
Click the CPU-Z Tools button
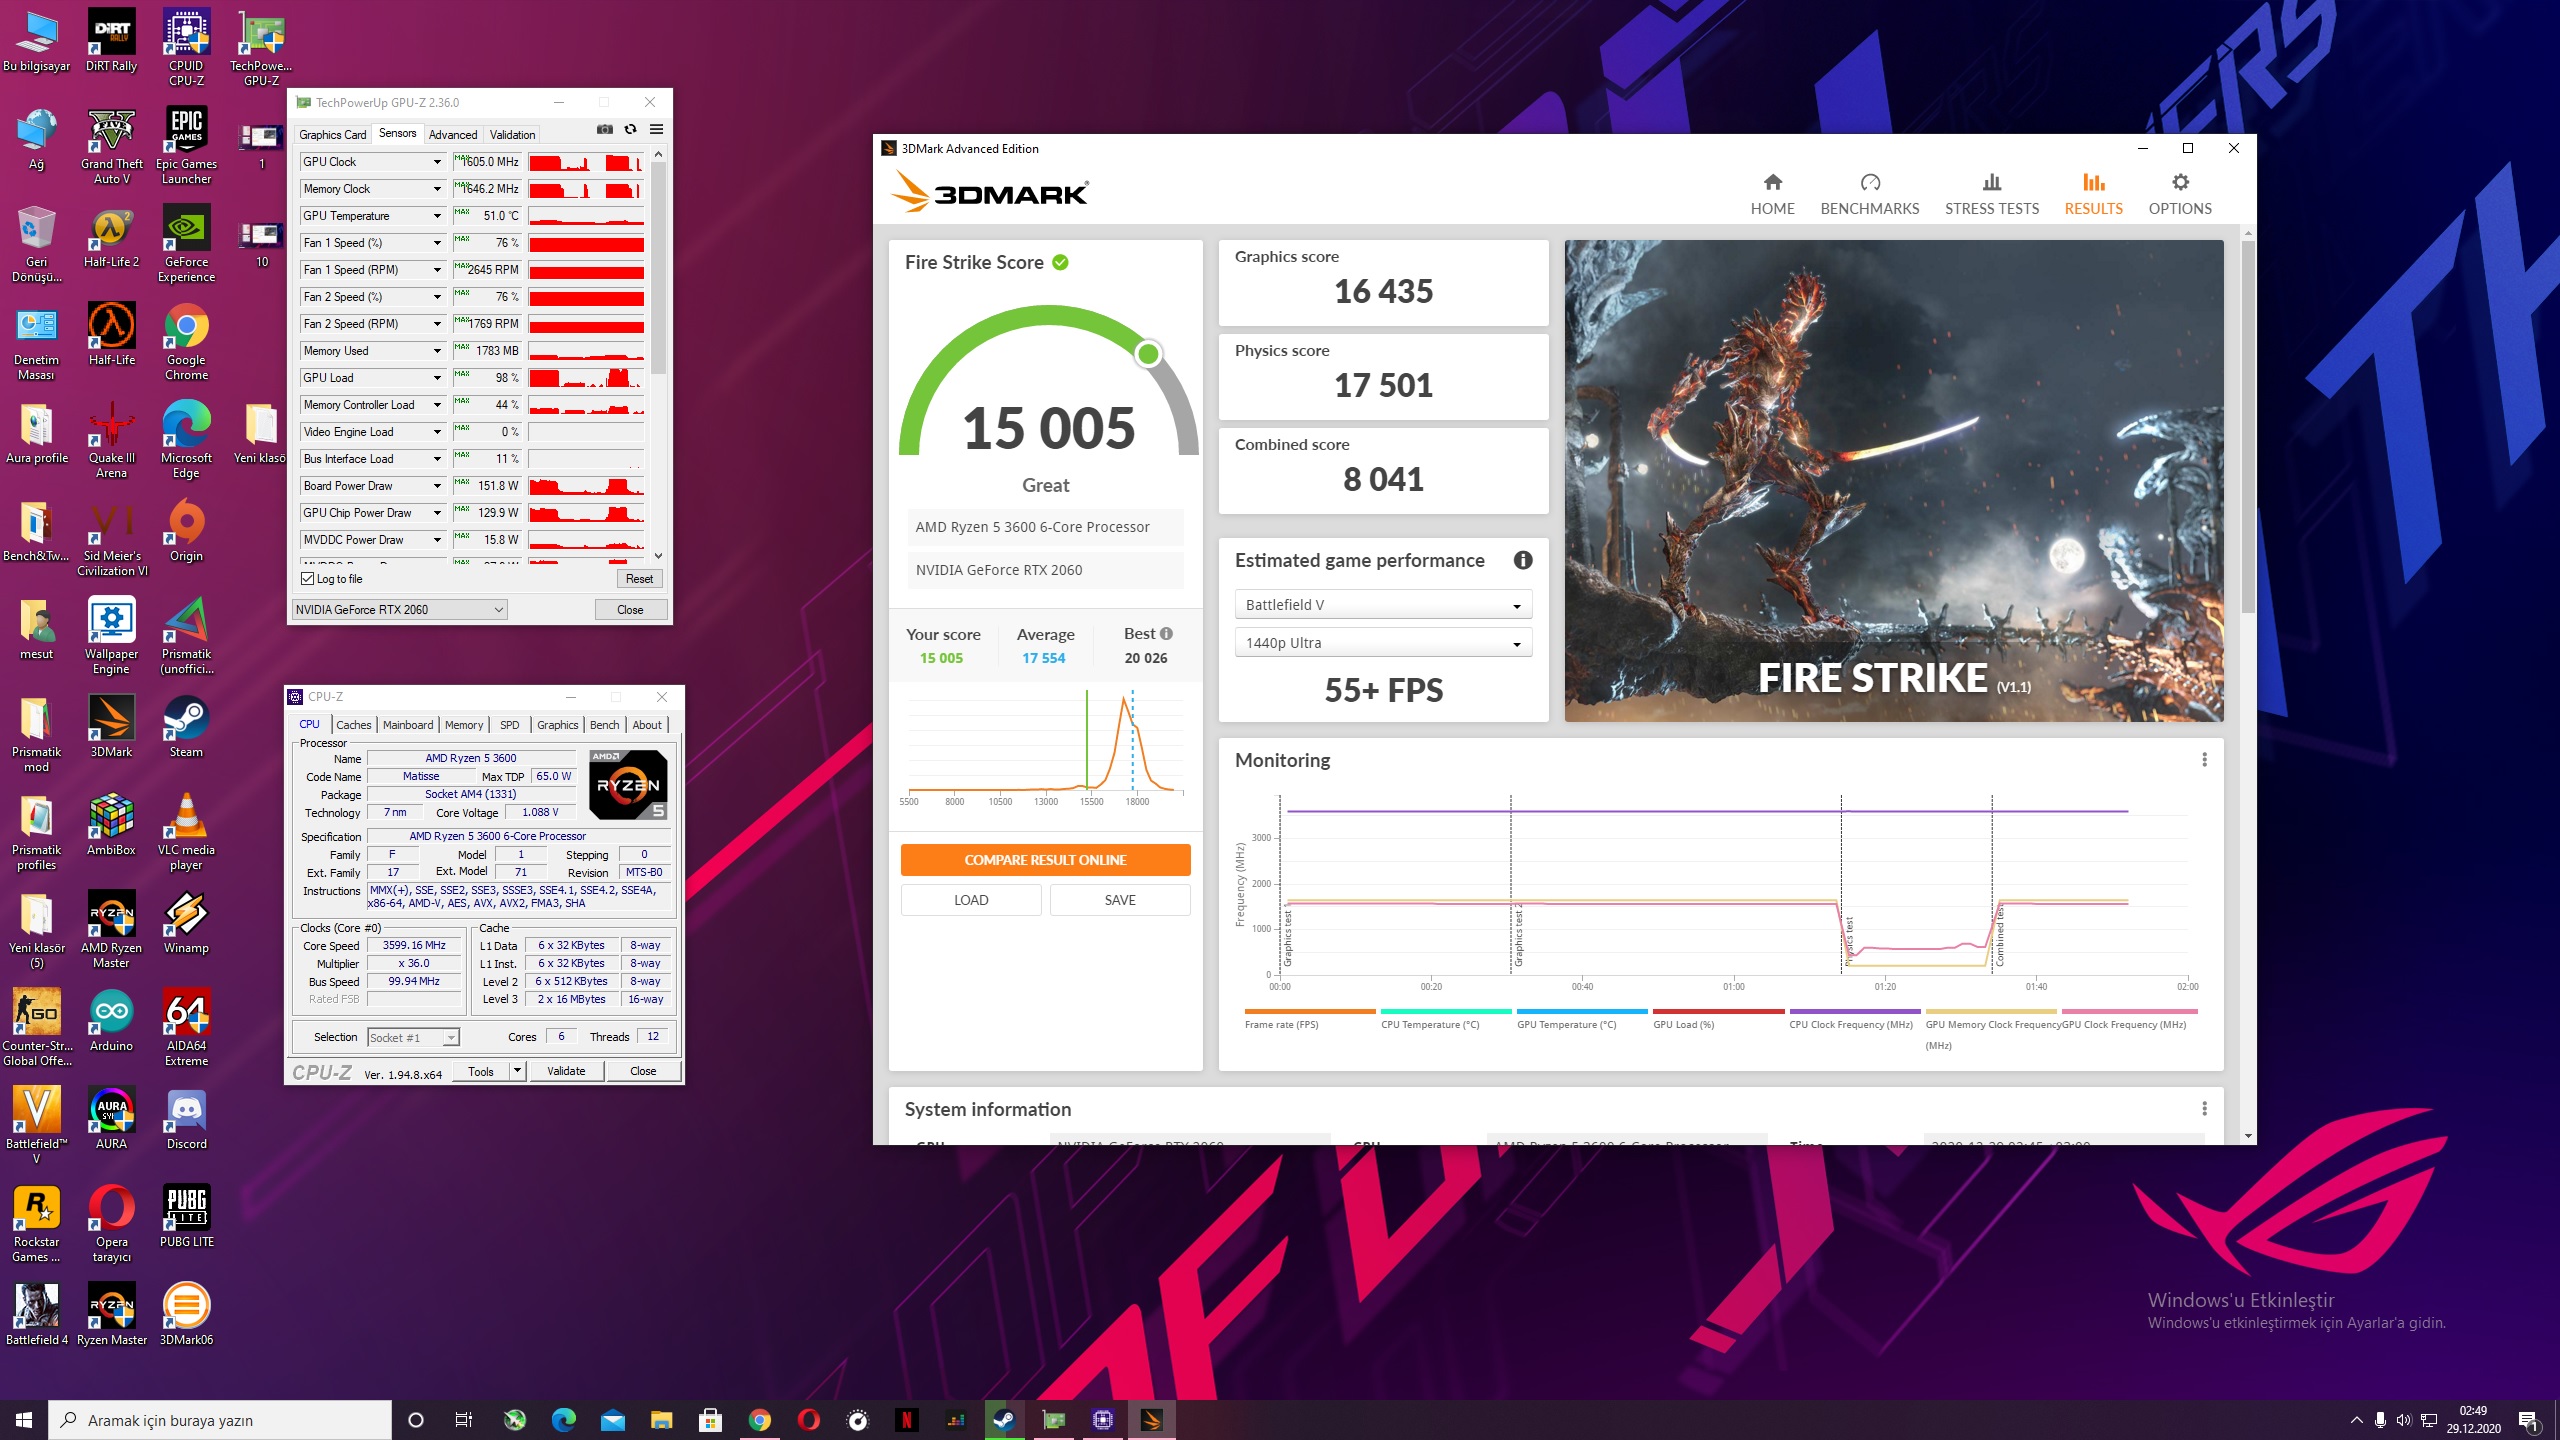[x=481, y=1071]
